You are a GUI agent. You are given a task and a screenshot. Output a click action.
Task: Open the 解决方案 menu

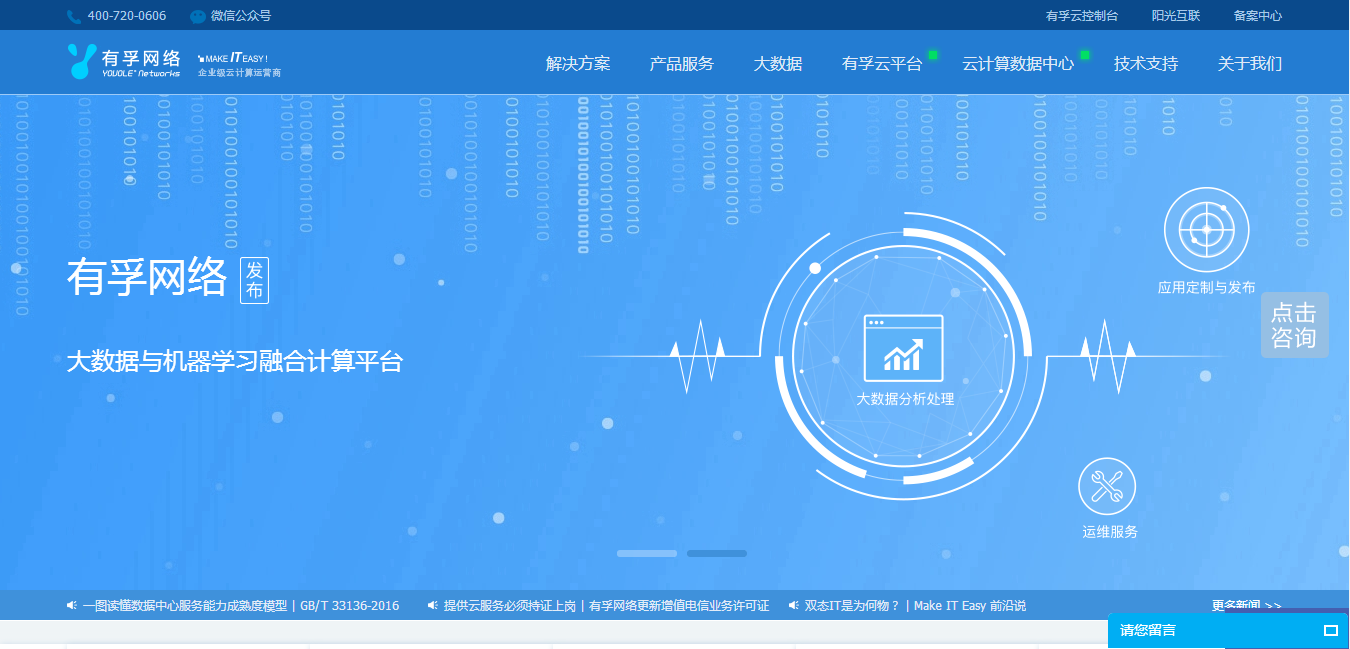[x=578, y=64]
